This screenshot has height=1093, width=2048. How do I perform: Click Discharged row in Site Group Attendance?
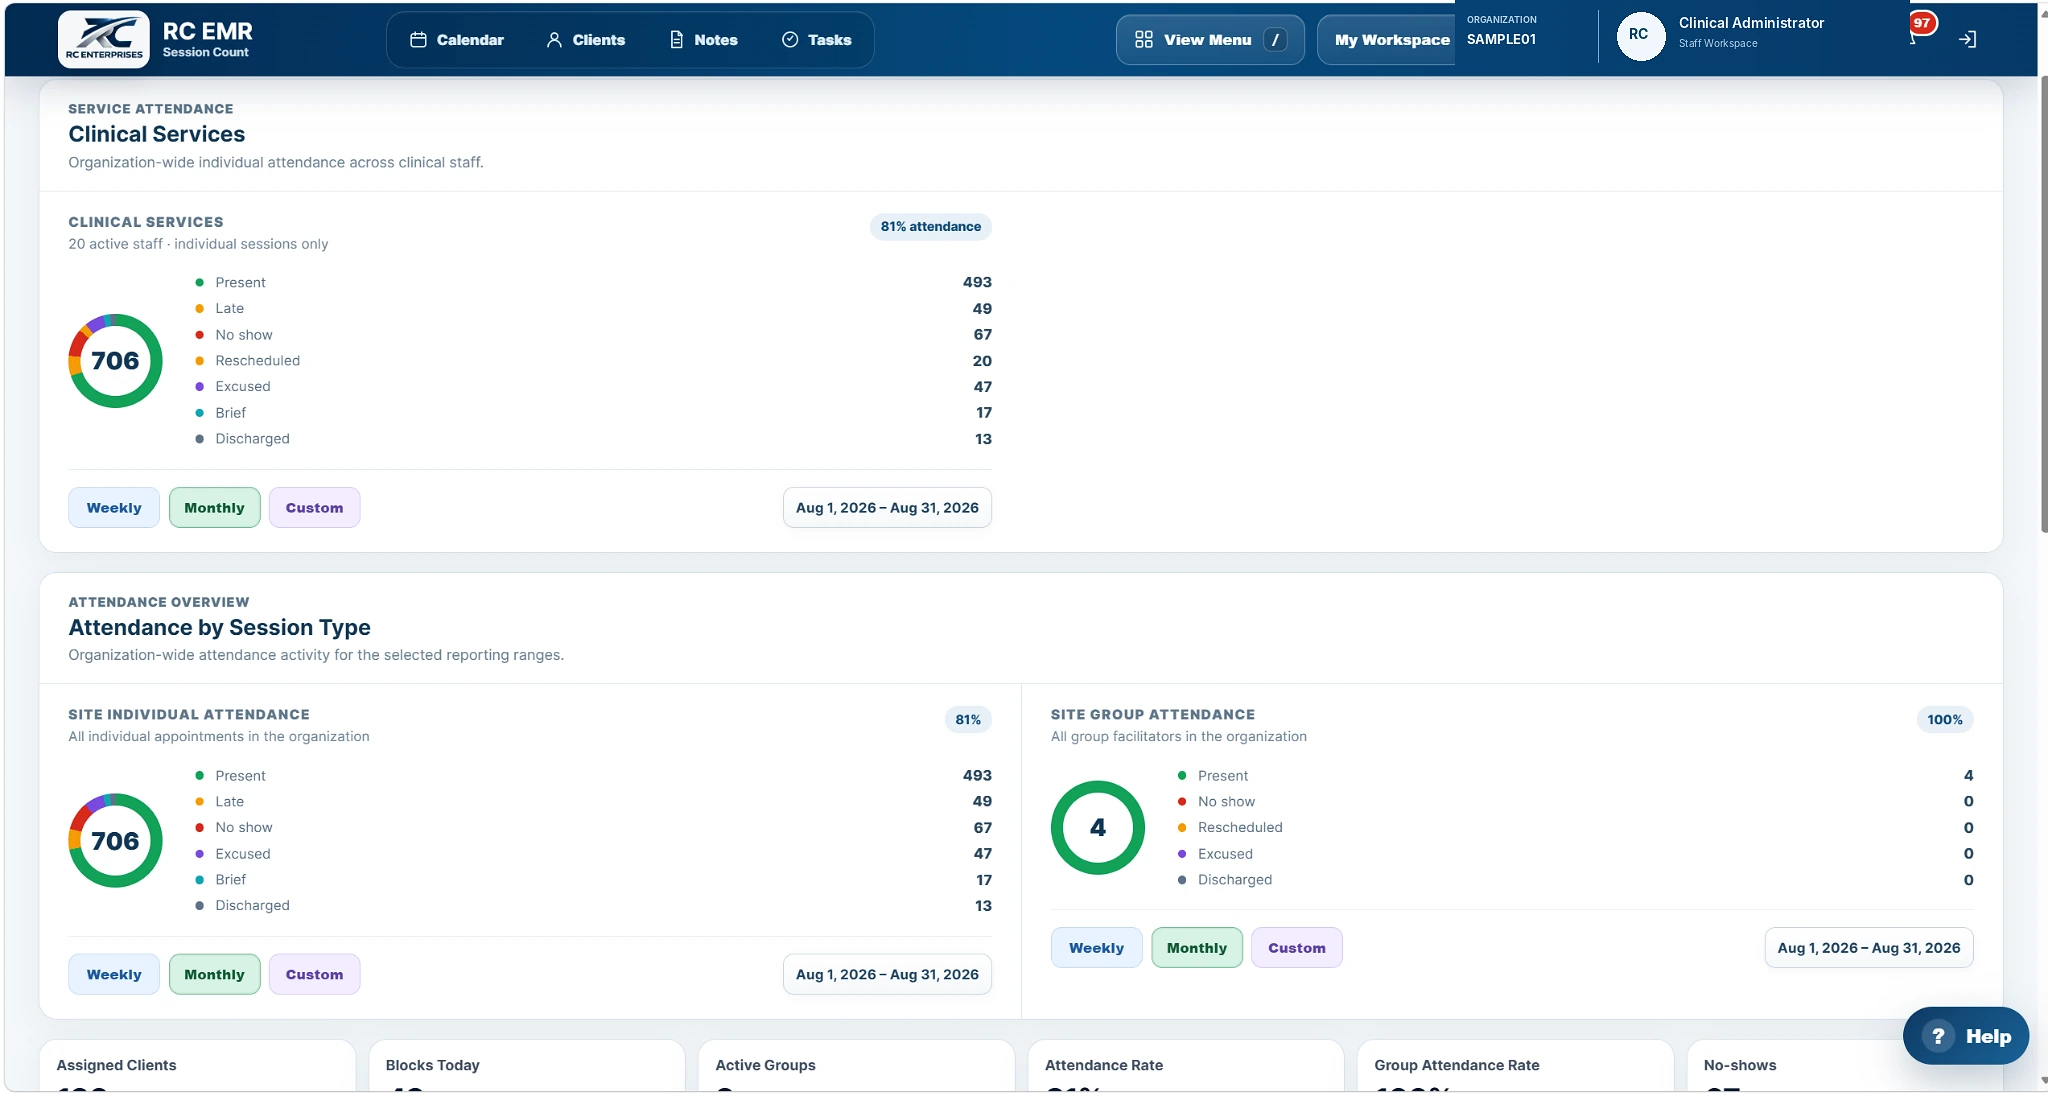pyautogui.click(x=1575, y=880)
